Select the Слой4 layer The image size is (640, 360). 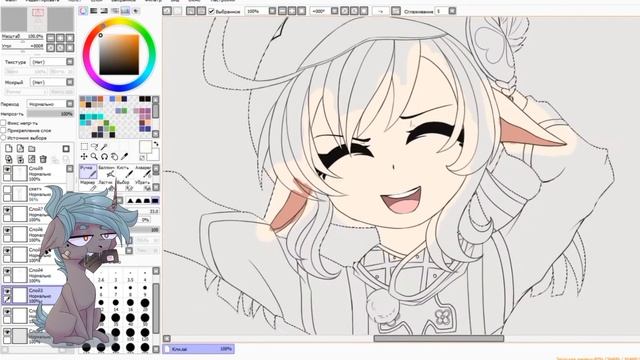pos(39,275)
